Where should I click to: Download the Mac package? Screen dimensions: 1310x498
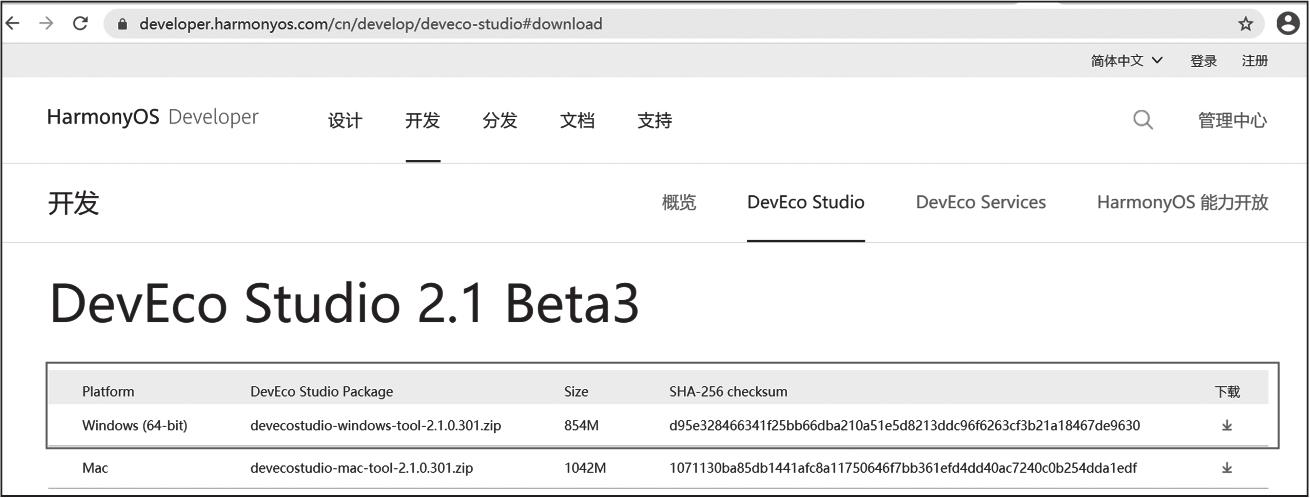click(x=1227, y=468)
